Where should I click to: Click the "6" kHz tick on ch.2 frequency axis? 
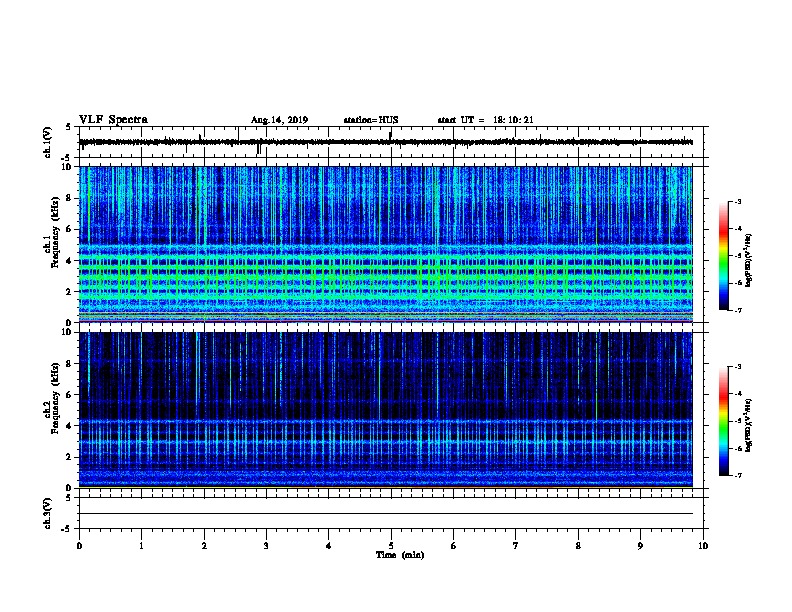pos(69,394)
